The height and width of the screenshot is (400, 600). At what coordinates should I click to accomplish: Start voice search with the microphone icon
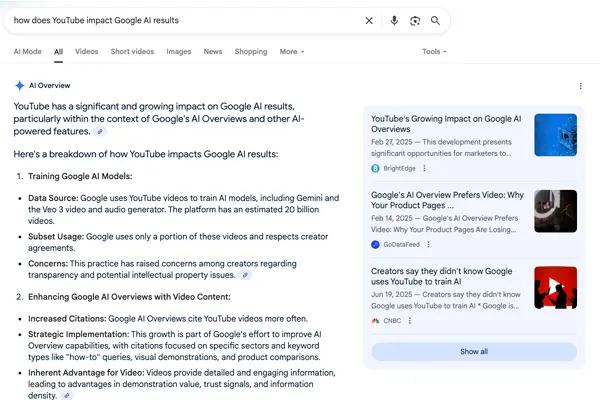tap(394, 21)
